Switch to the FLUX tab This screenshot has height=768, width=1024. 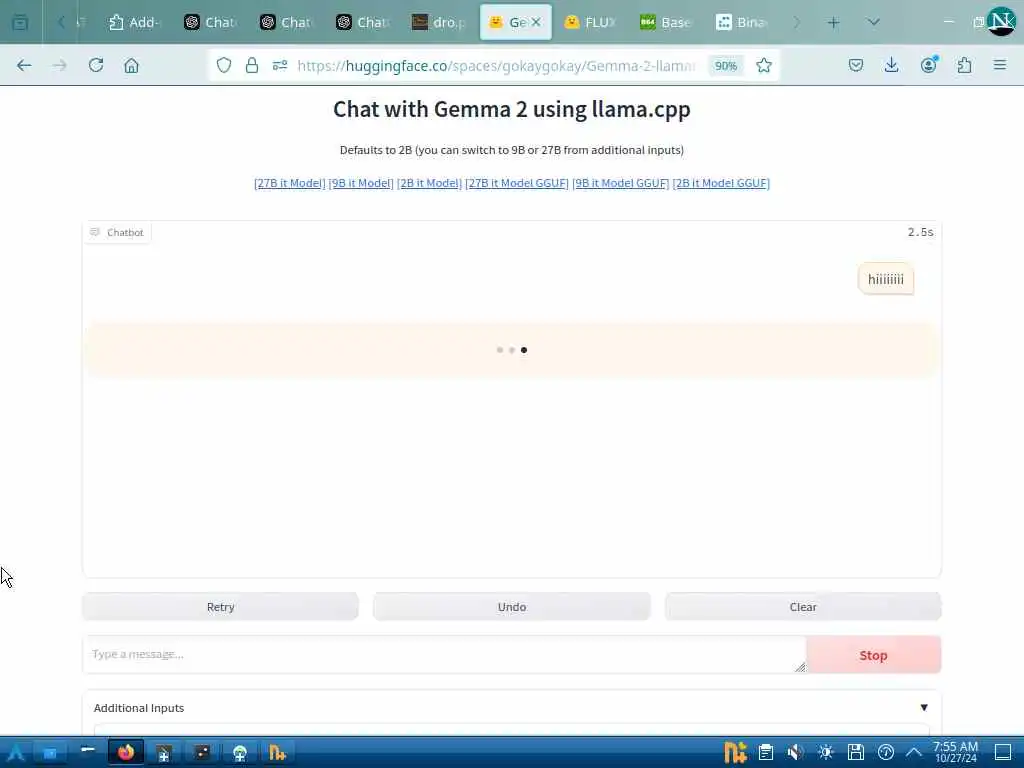(590, 22)
